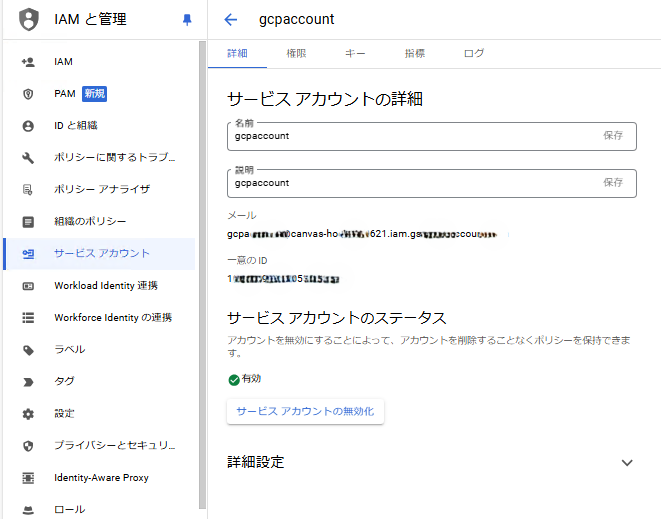Click the ポリシー アナライザ document icon
661x519 pixels.
28,190
